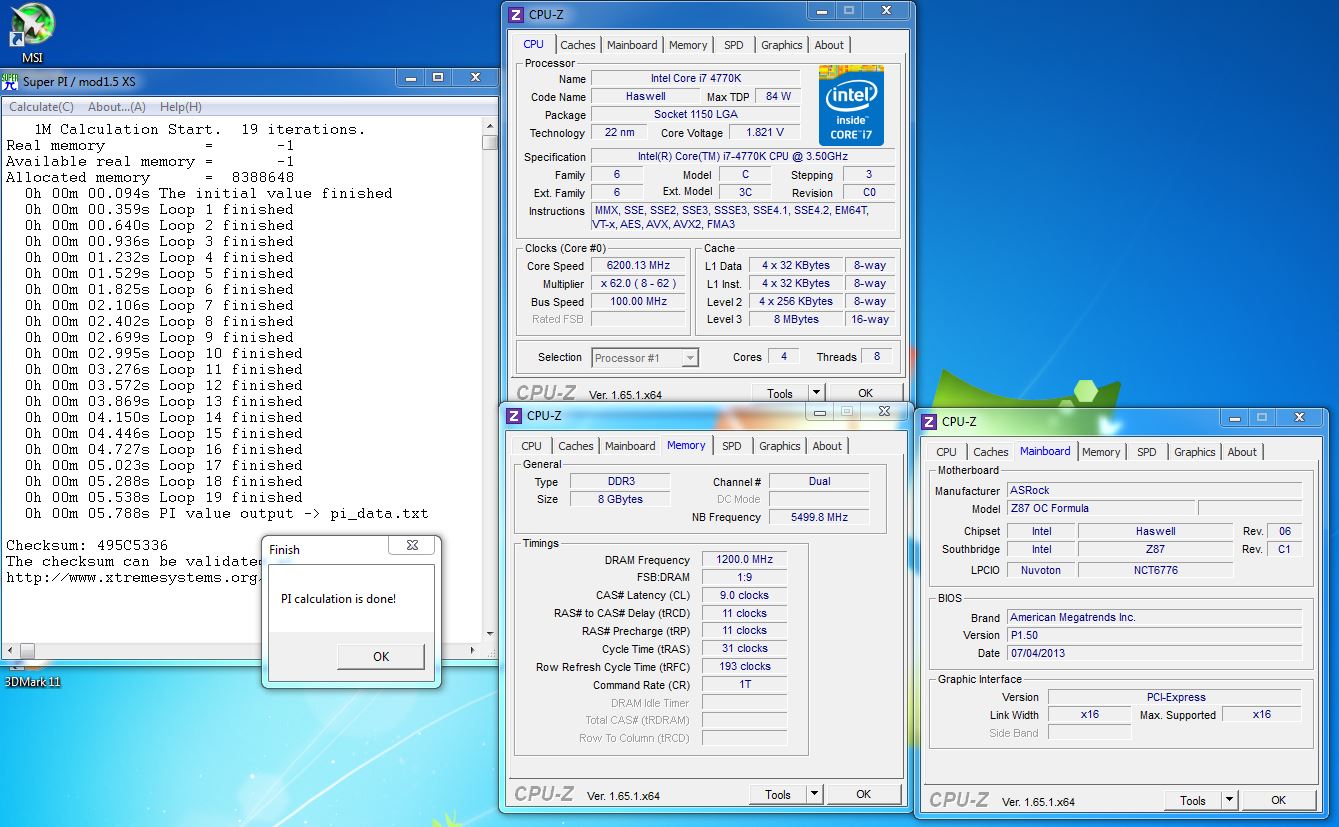Click the DRAM Frequency 1200.0 MHz field
The height and width of the screenshot is (827, 1339).
(745, 560)
